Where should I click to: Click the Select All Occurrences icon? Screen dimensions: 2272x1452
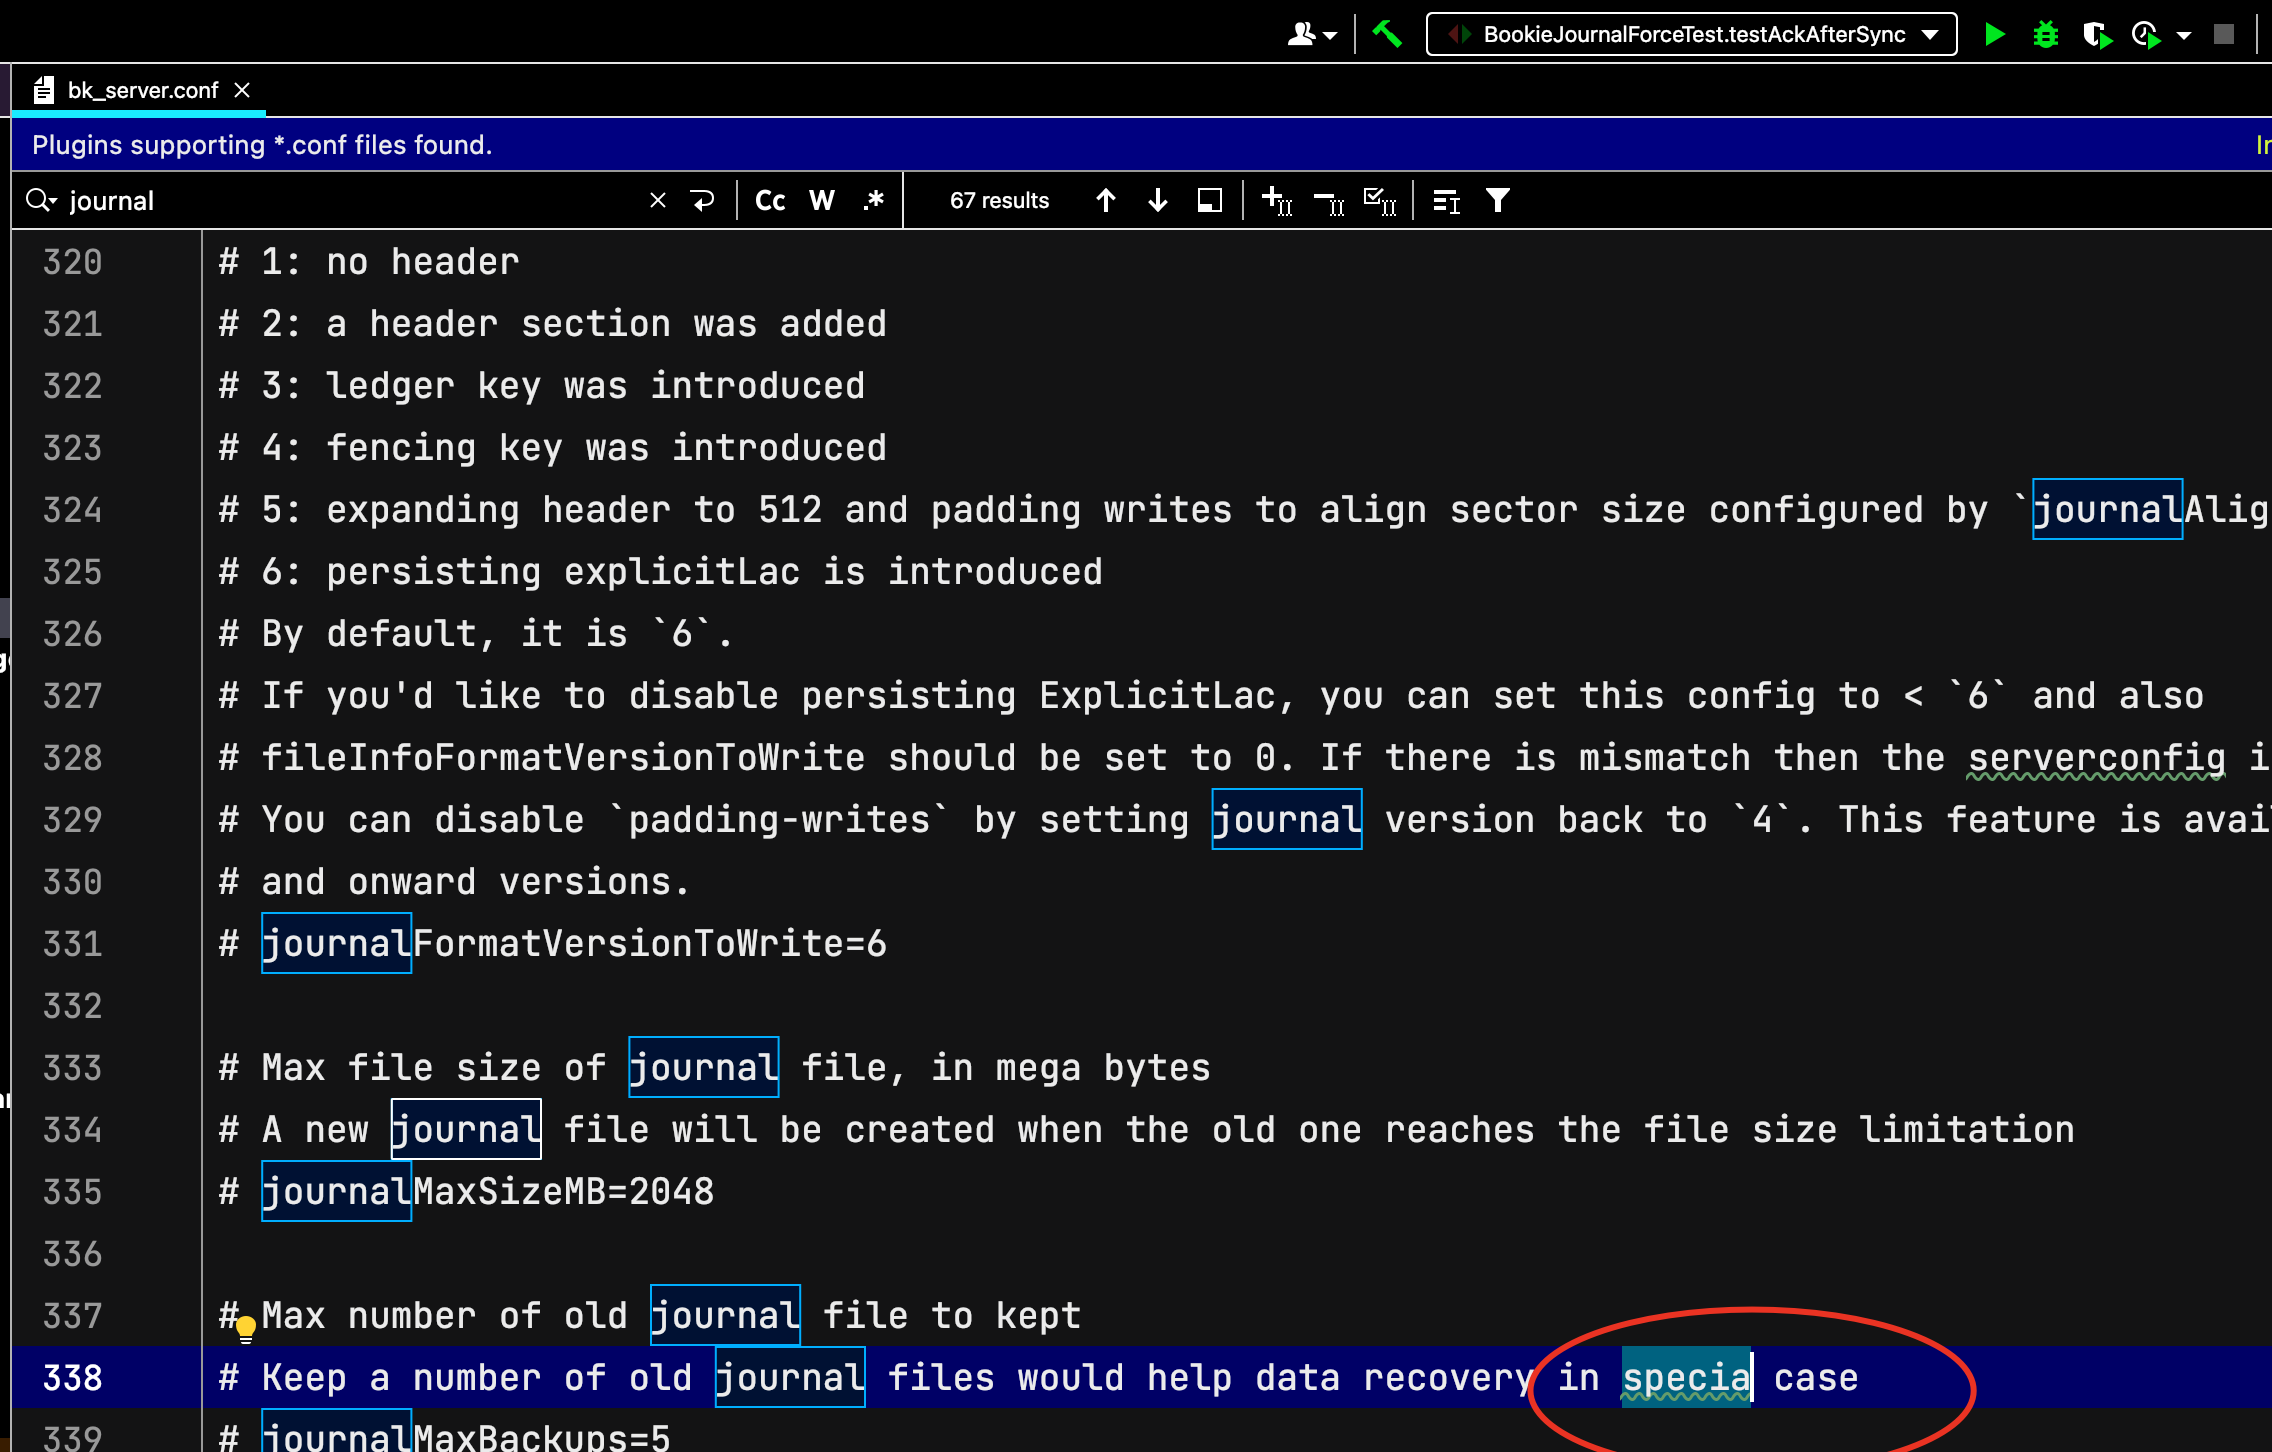(1380, 201)
